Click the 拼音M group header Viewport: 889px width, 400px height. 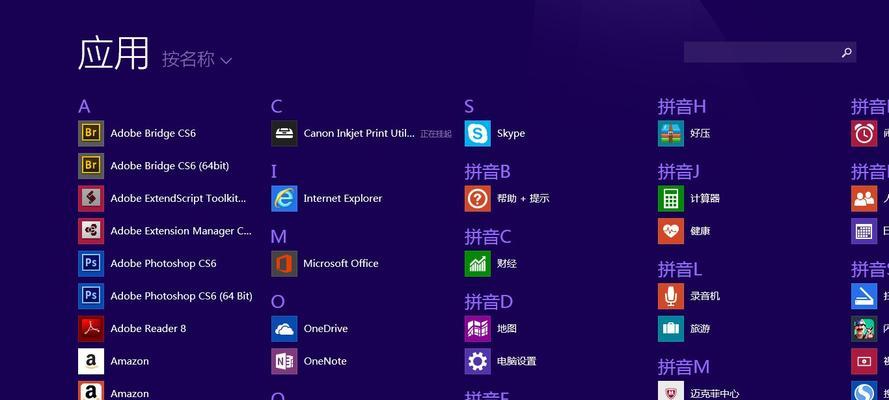pos(684,367)
